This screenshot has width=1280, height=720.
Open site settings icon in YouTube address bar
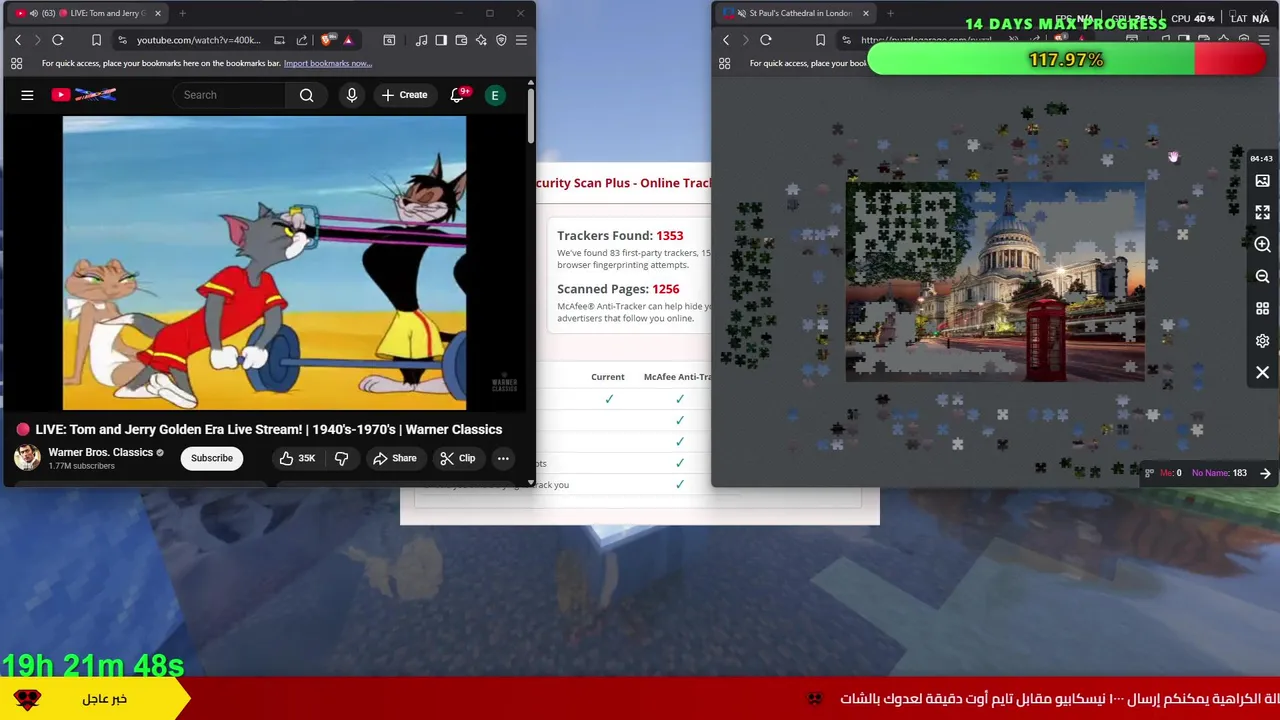click(x=122, y=40)
